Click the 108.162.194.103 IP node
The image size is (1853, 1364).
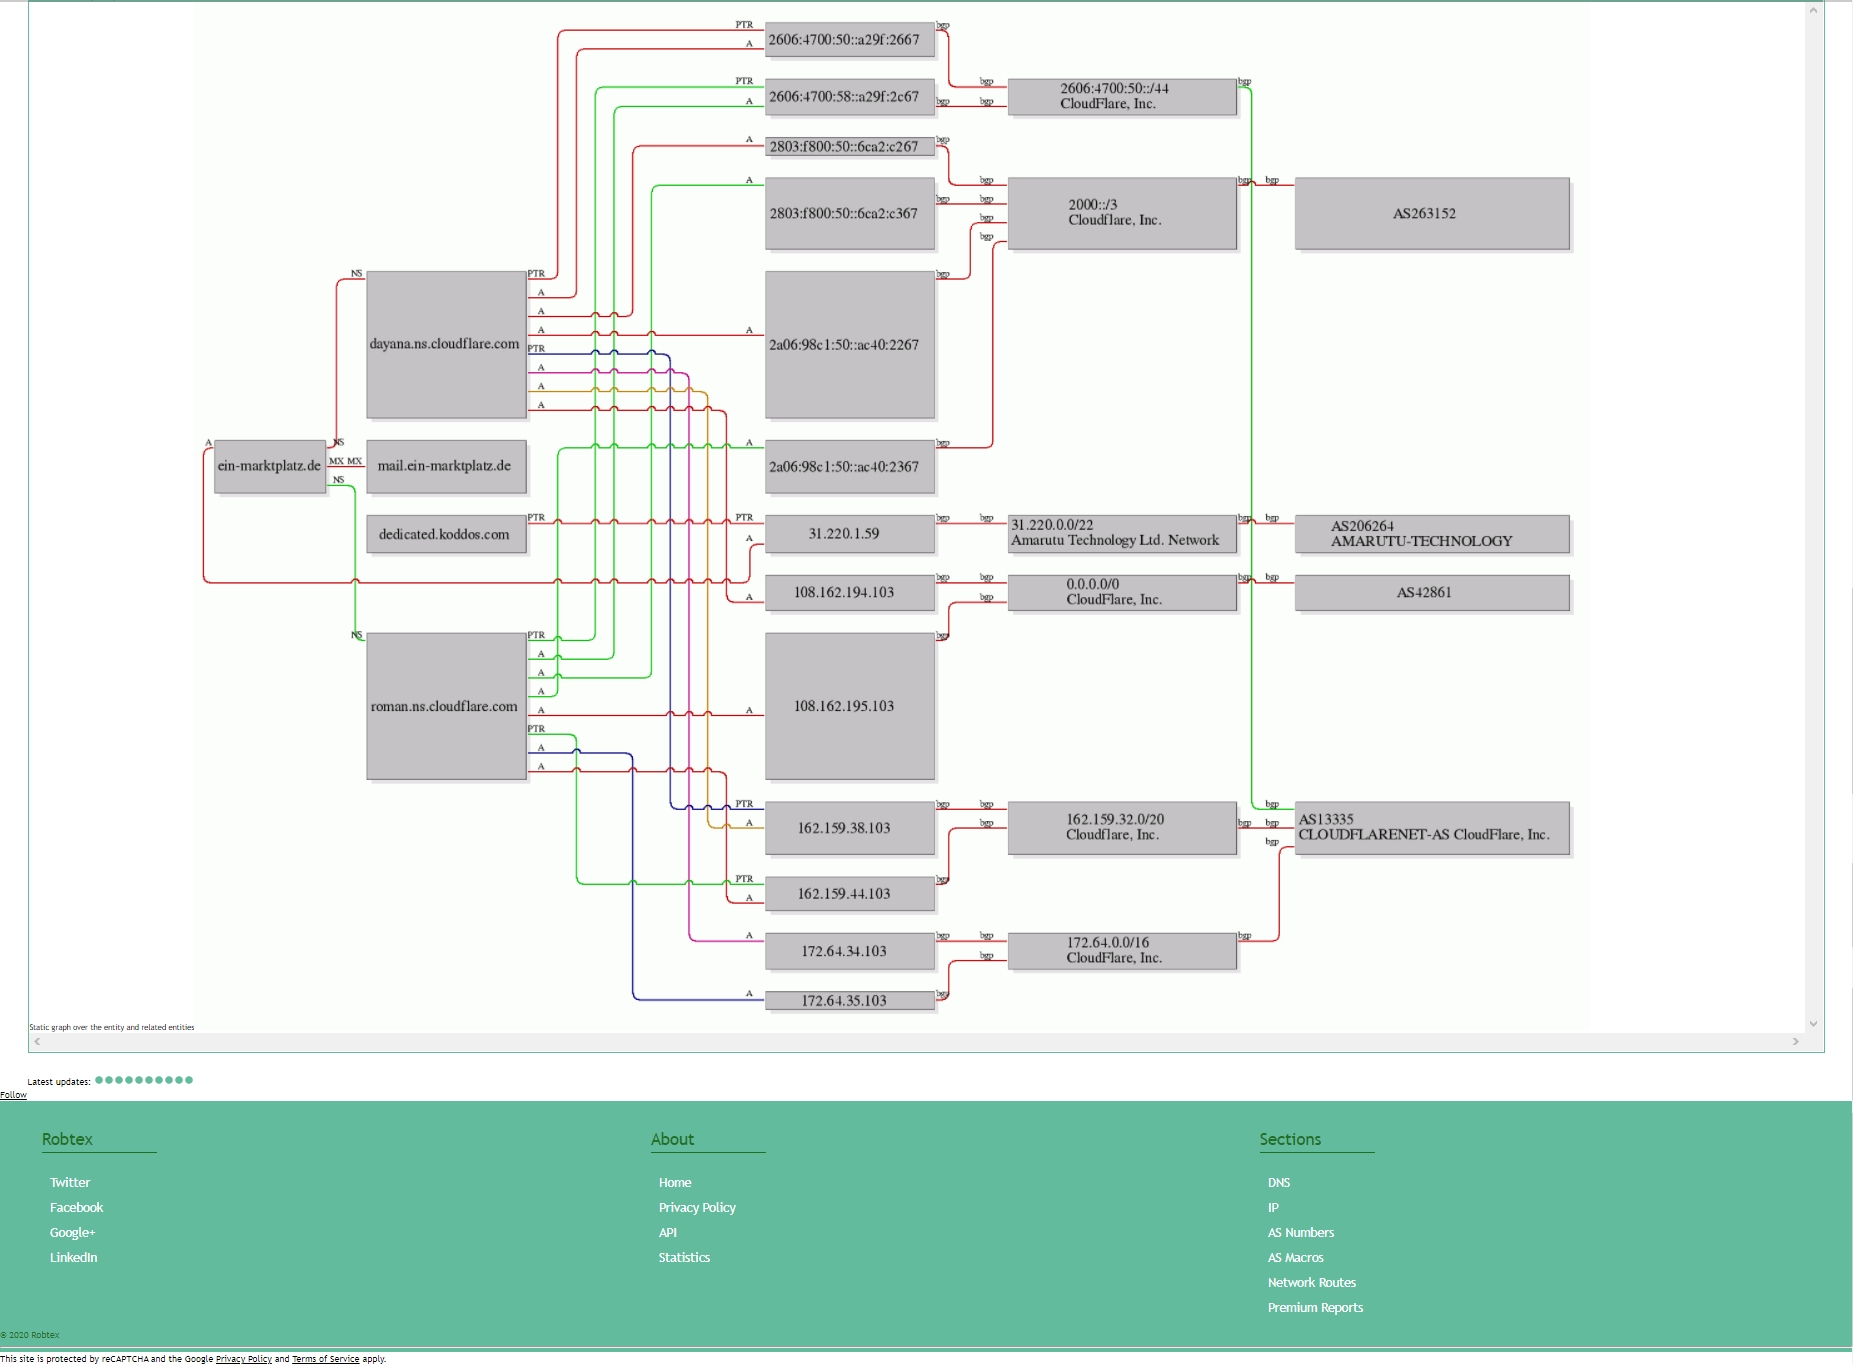click(x=849, y=592)
